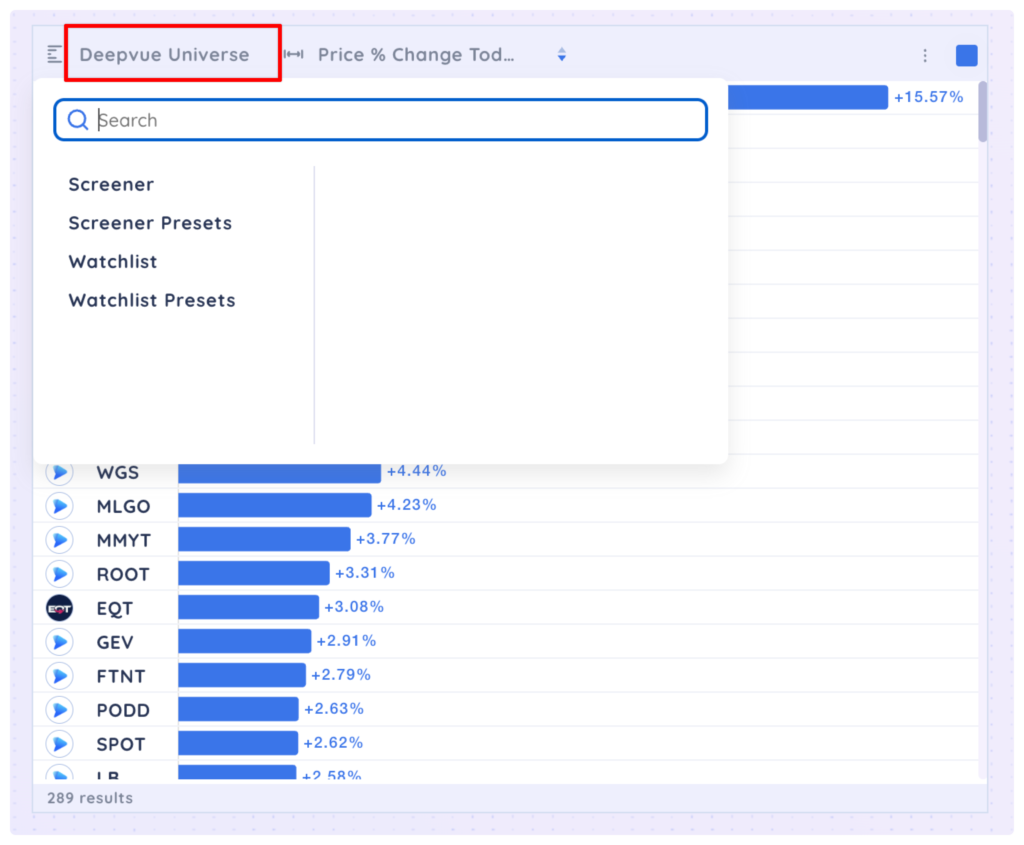This screenshot has height=845, width=1024.
Task: Click the vertical scrollbar thumb
Action: (983, 112)
